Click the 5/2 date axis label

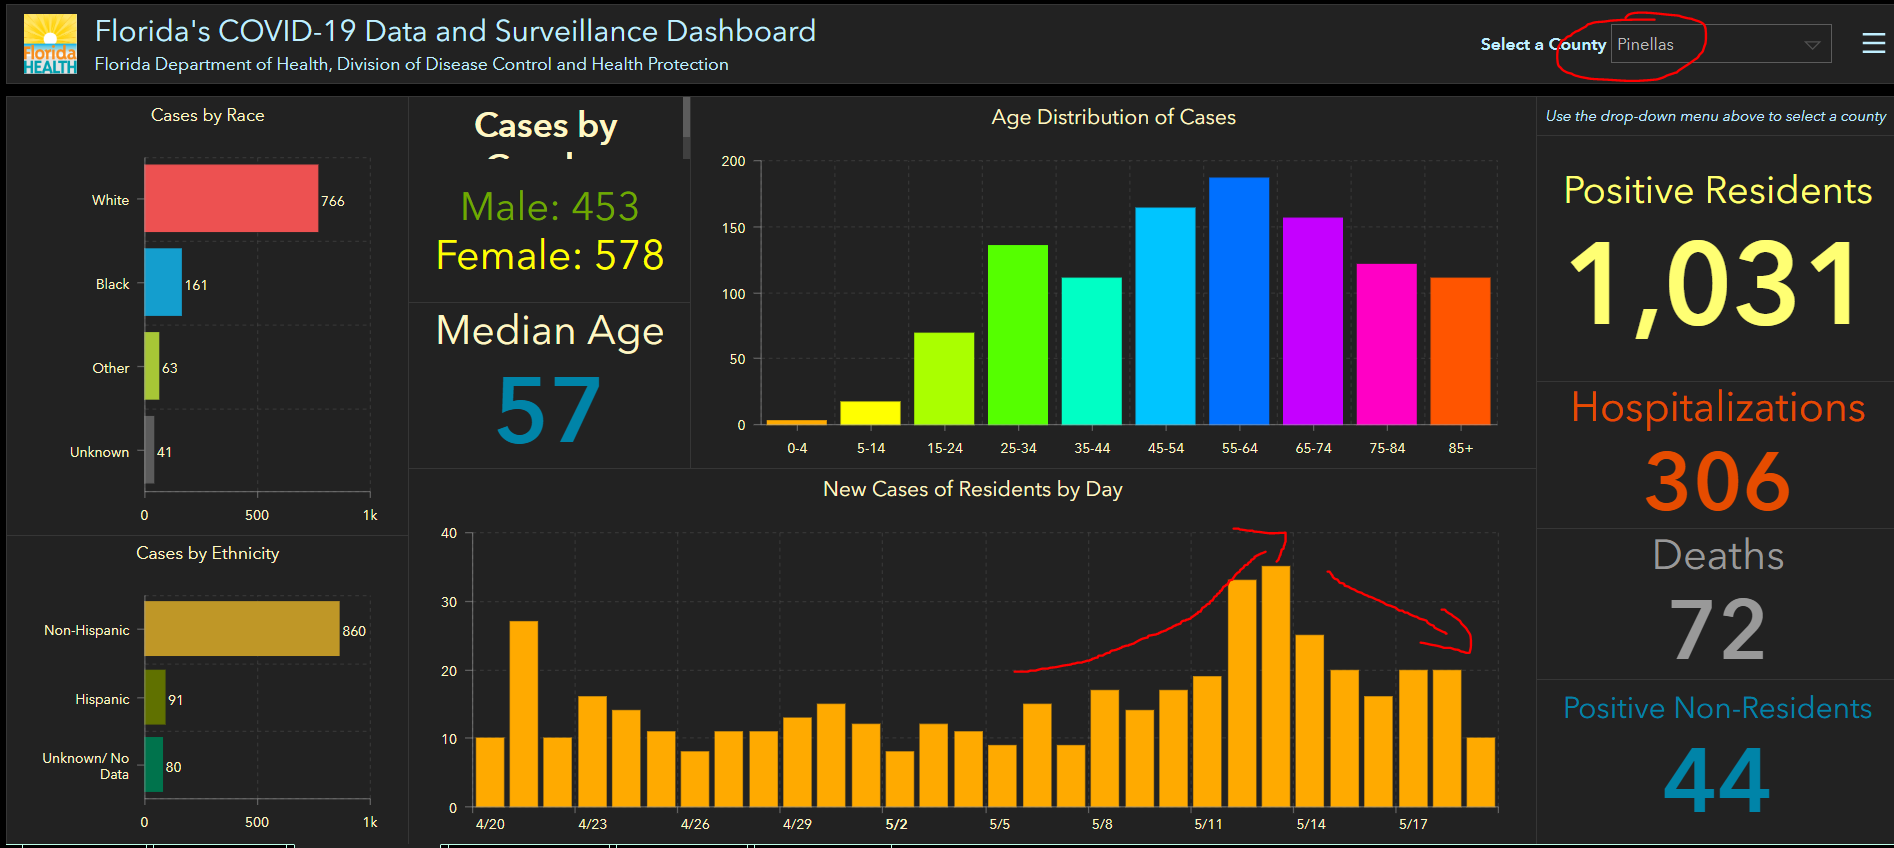(x=897, y=824)
